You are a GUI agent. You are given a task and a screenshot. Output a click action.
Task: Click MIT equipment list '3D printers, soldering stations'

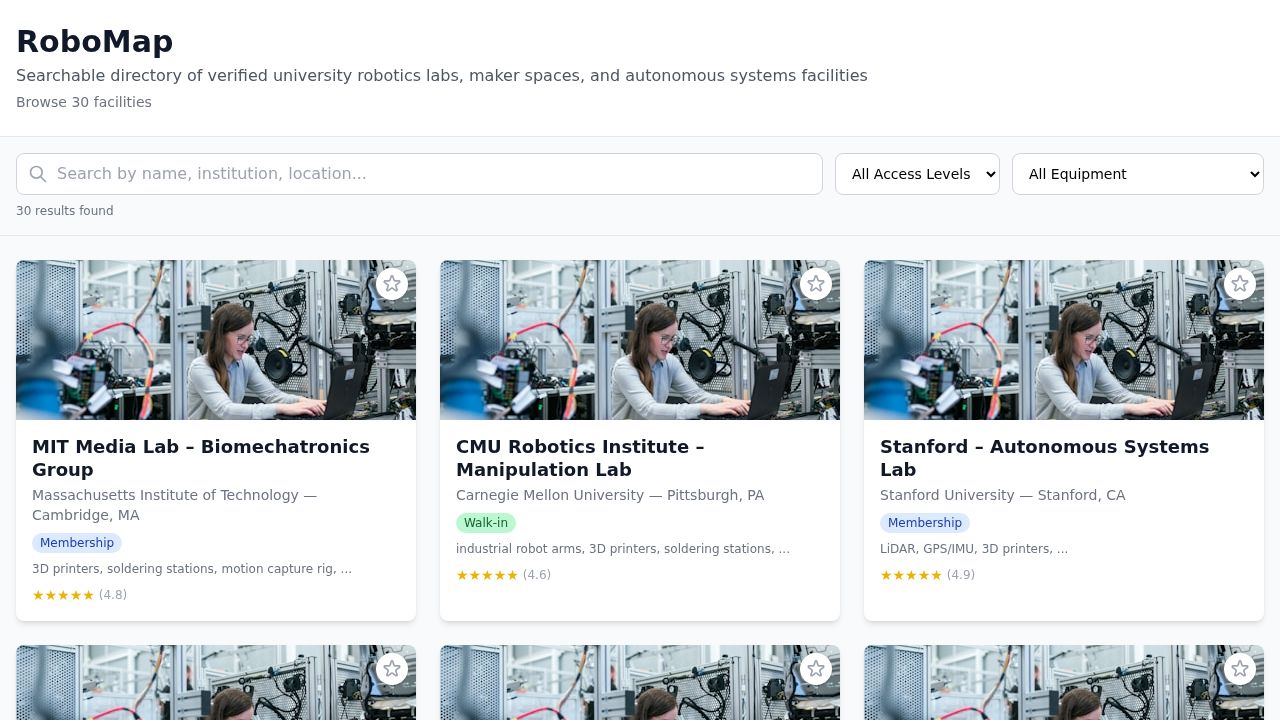pos(192,569)
